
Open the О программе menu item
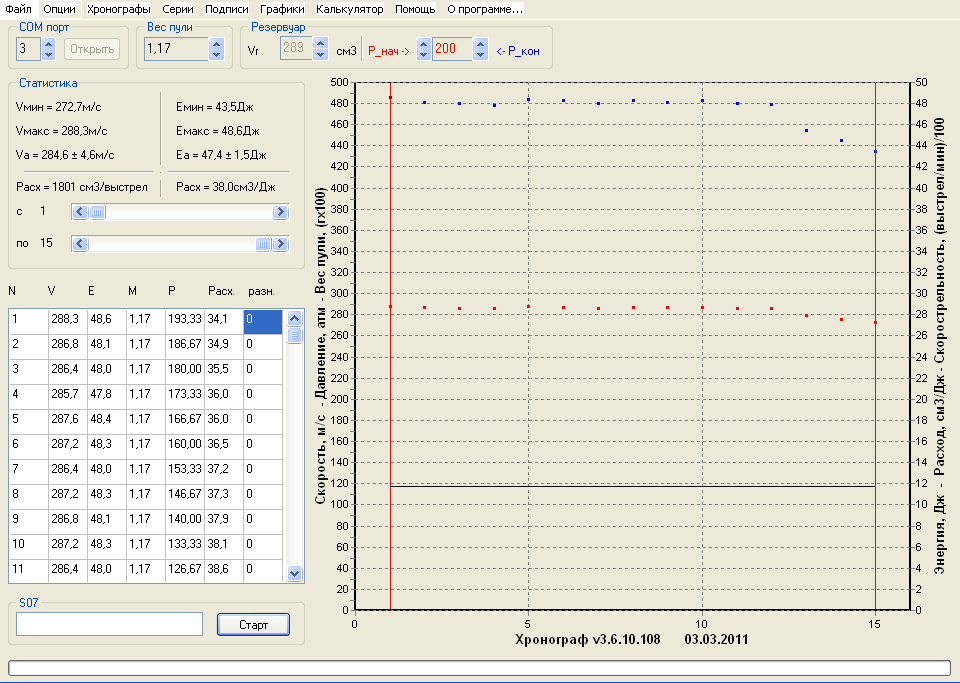484,9
